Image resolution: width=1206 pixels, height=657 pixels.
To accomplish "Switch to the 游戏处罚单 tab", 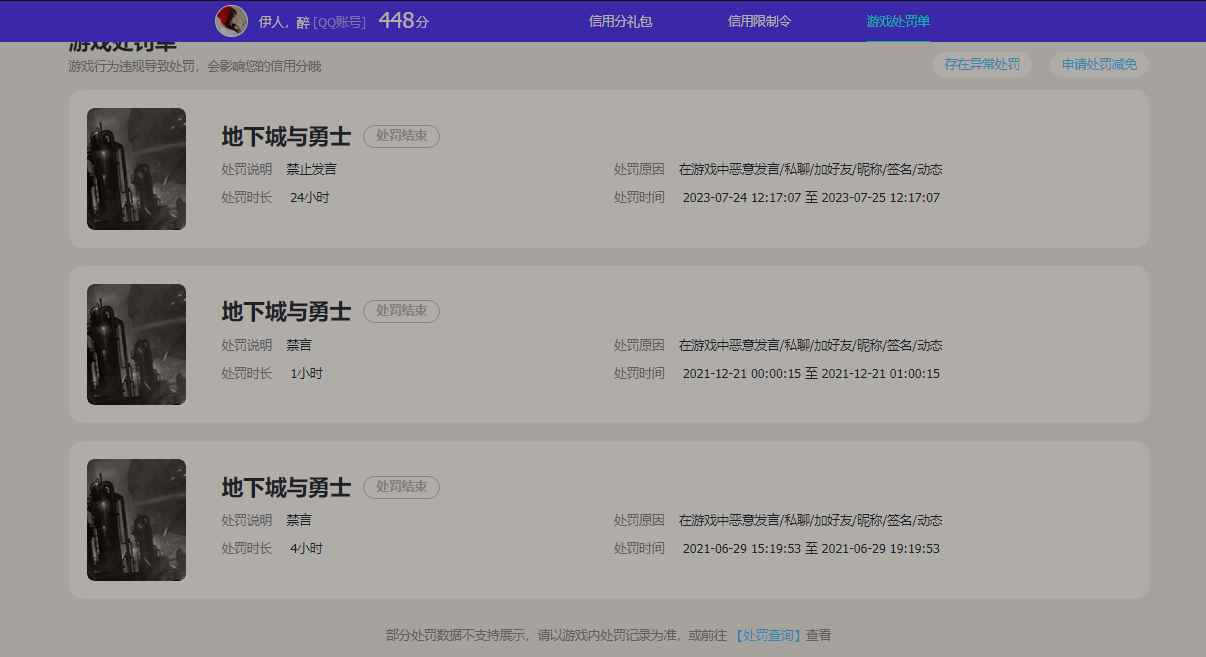I will pos(898,21).
